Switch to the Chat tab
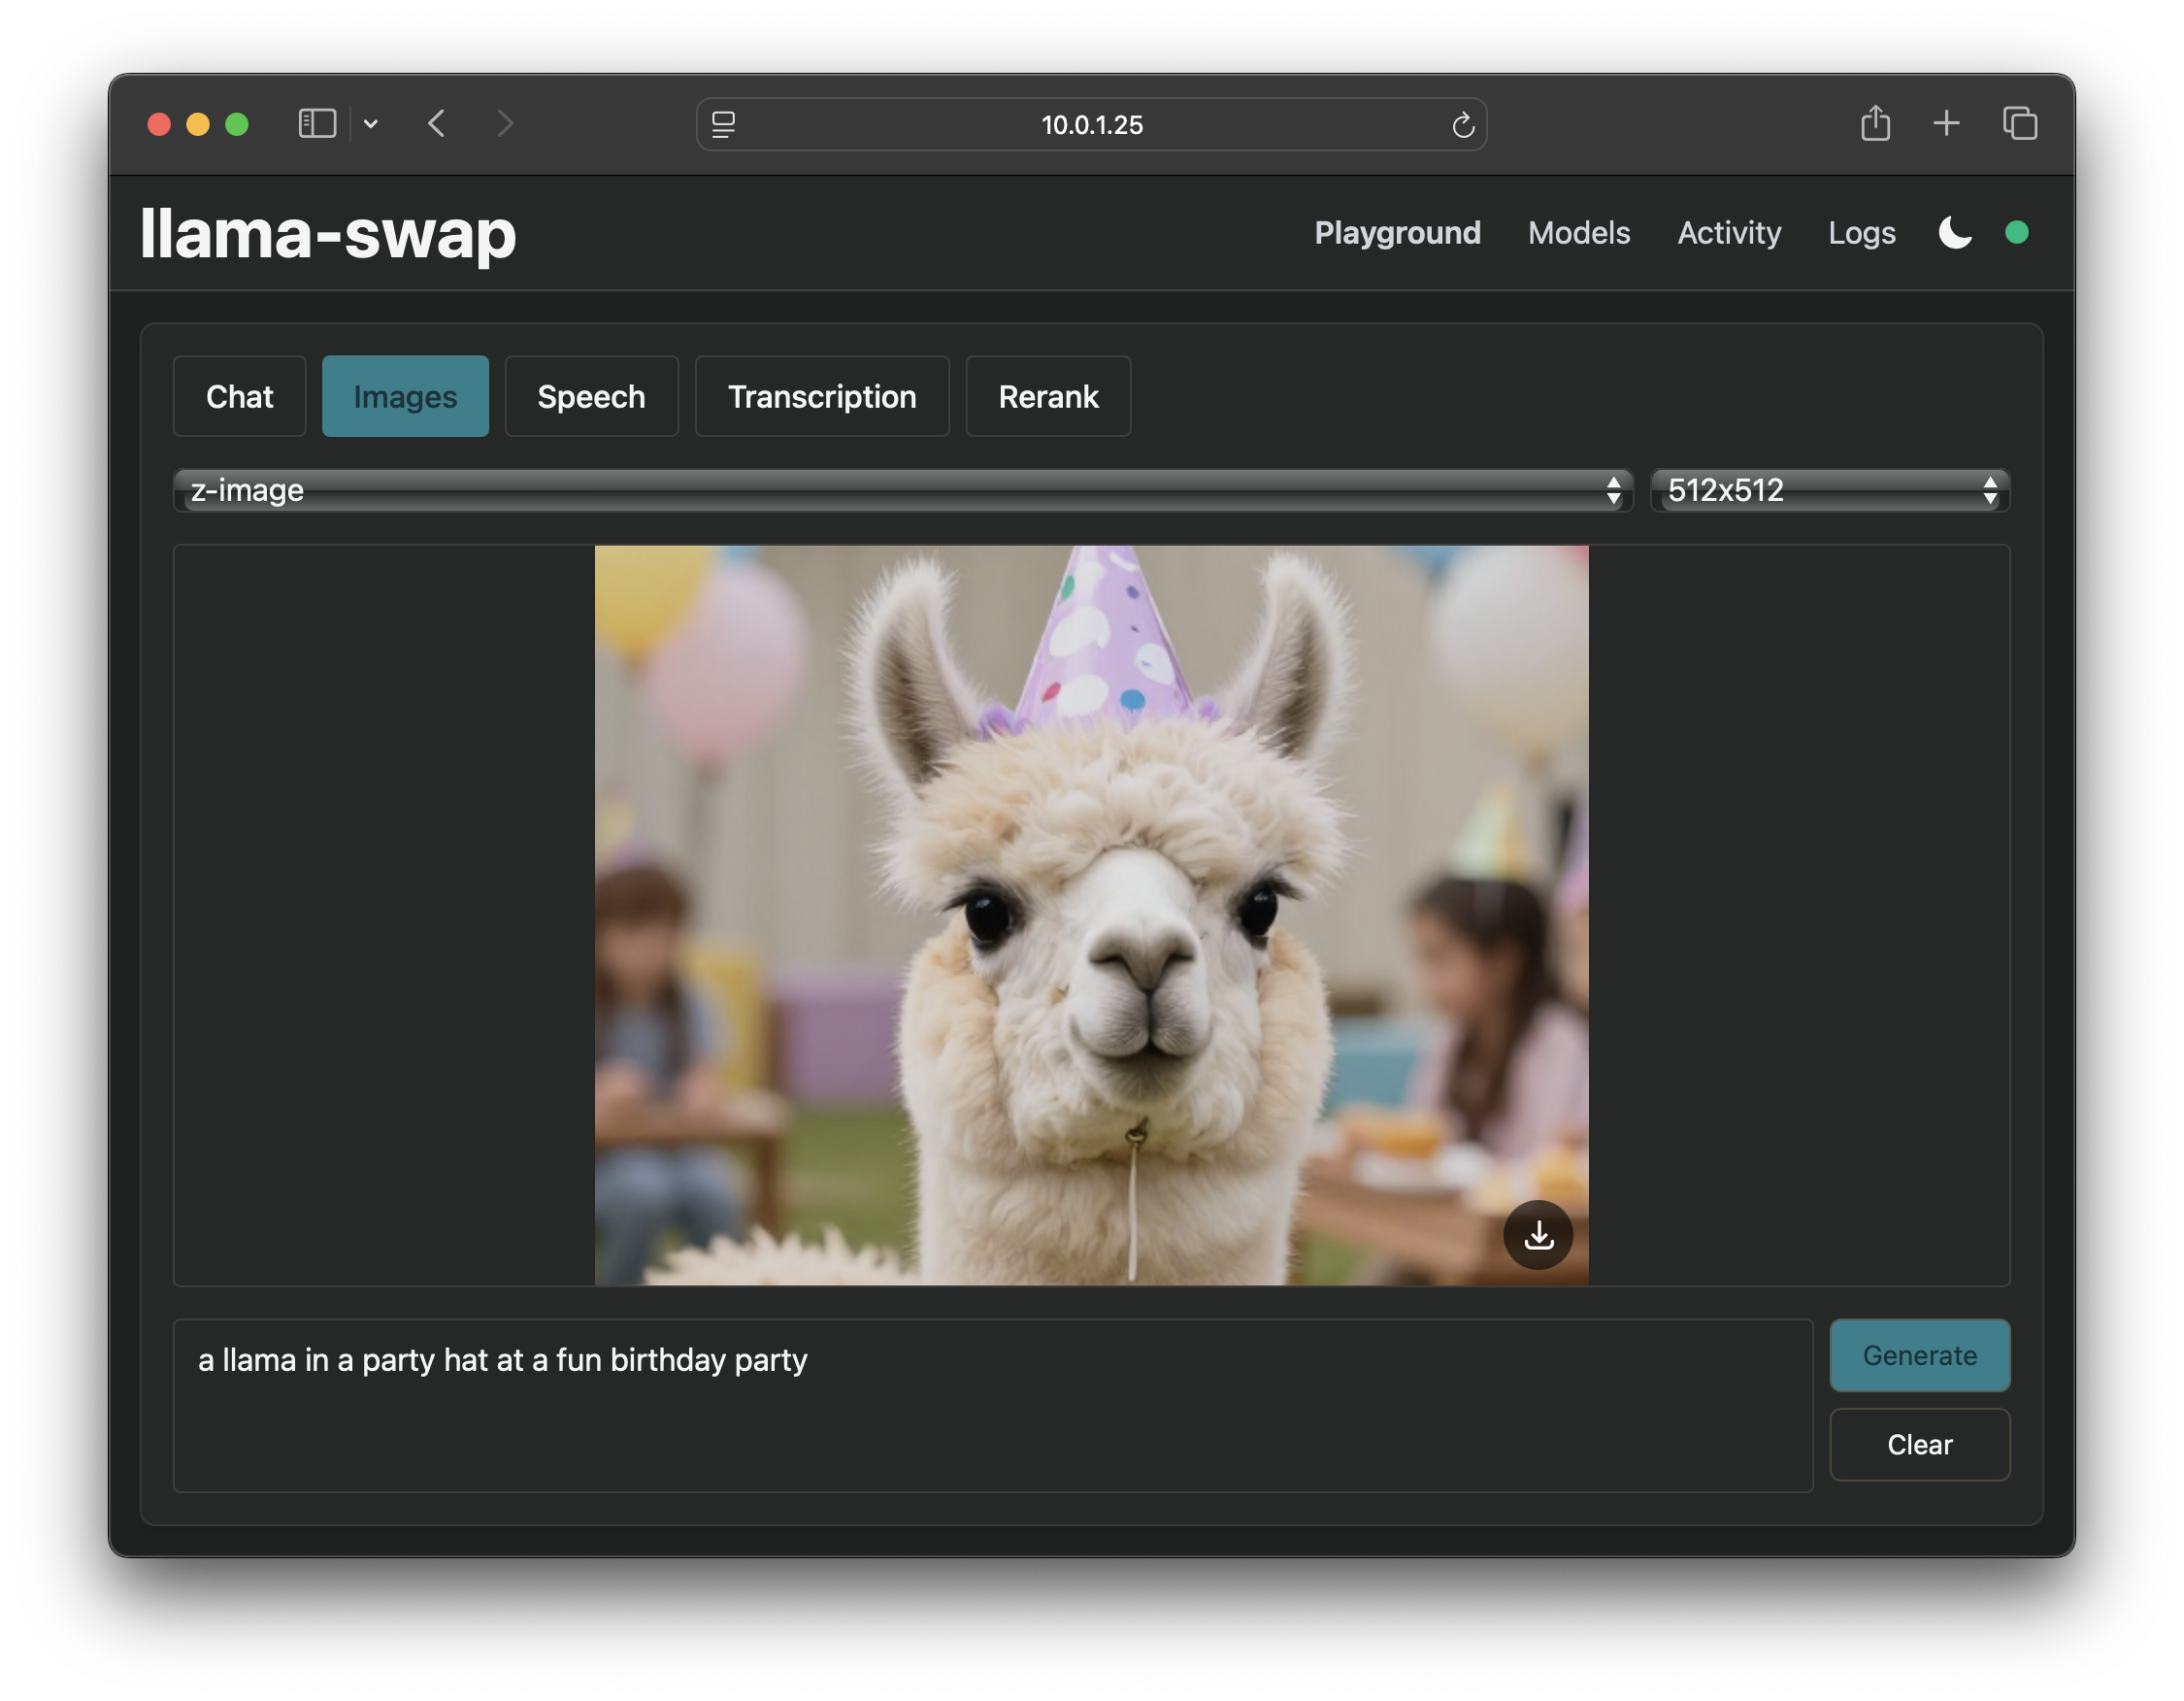Image resolution: width=2184 pixels, height=1701 pixels. coord(239,397)
